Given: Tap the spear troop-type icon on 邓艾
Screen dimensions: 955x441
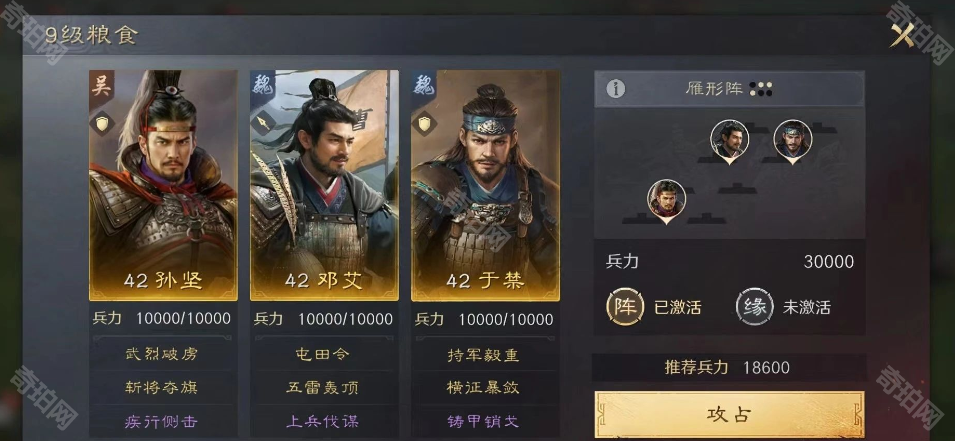Looking at the screenshot, I should tap(263, 124).
